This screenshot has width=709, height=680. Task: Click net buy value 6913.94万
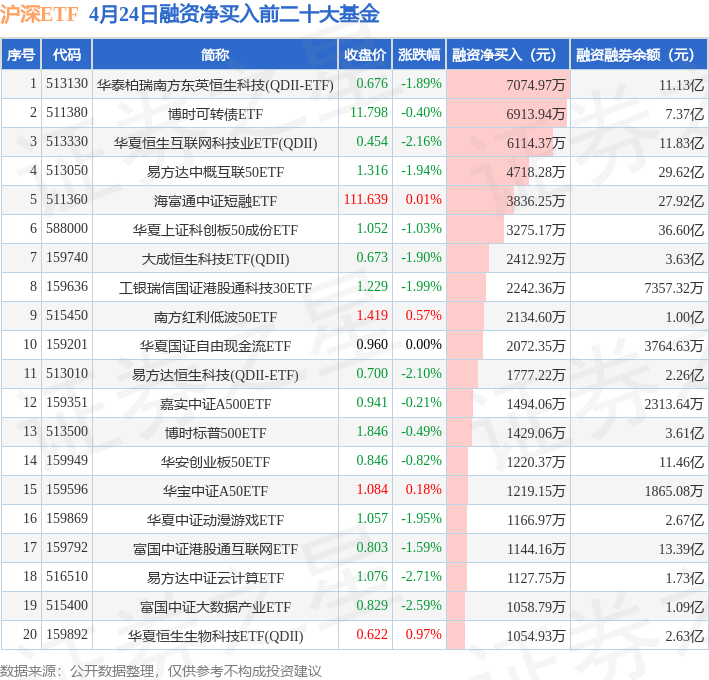pyautogui.click(x=535, y=114)
